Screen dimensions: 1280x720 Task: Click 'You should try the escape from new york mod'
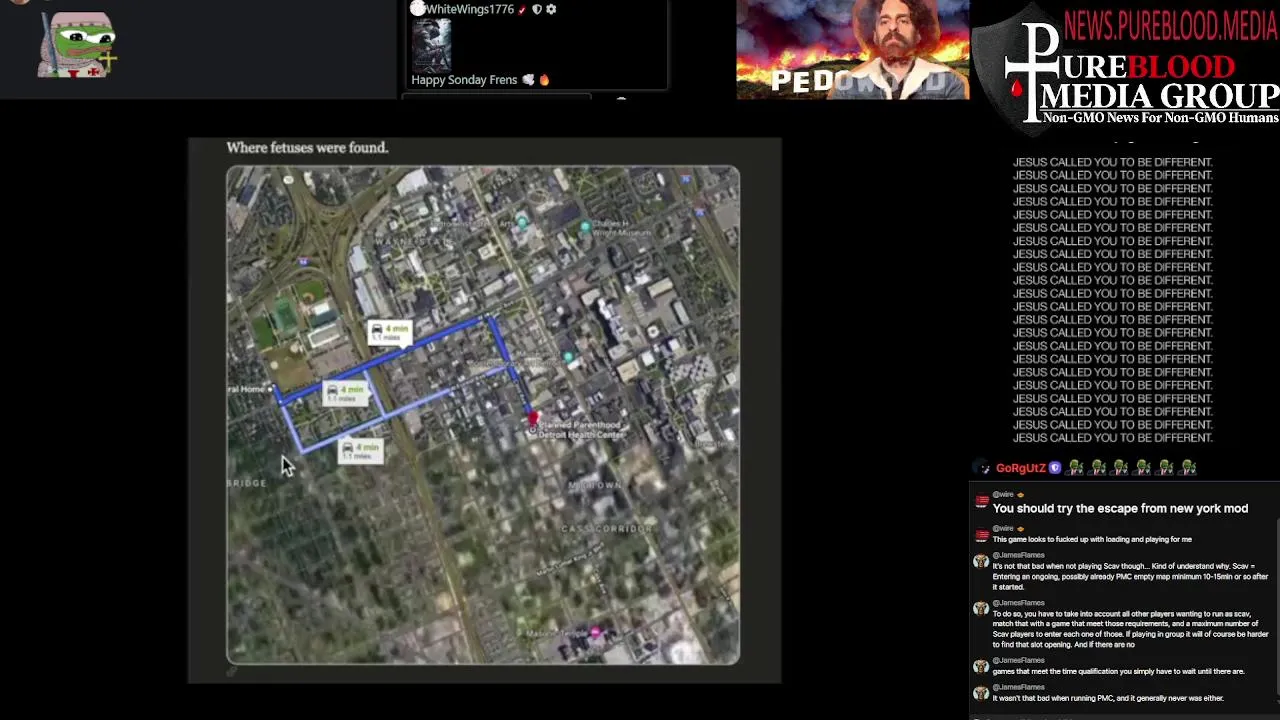point(1120,509)
